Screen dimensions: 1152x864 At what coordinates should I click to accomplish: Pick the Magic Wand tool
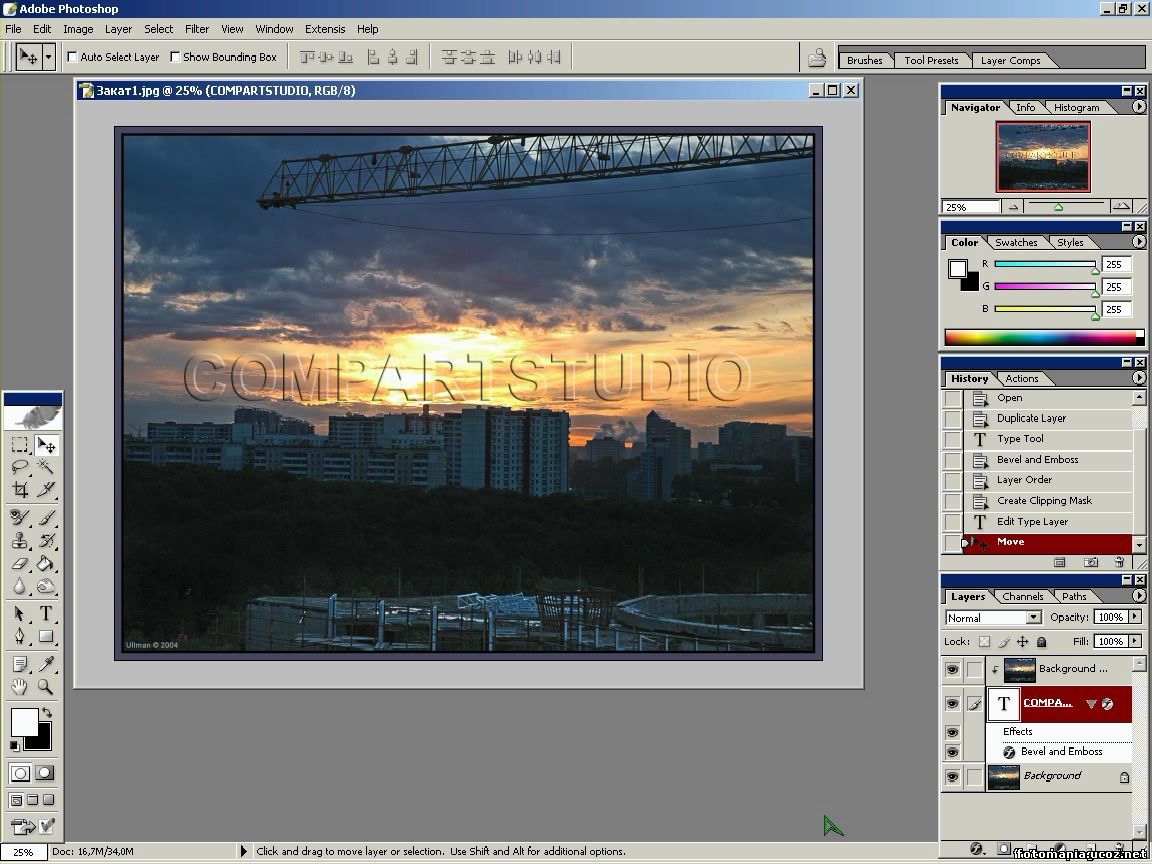[x=46, y=467]
